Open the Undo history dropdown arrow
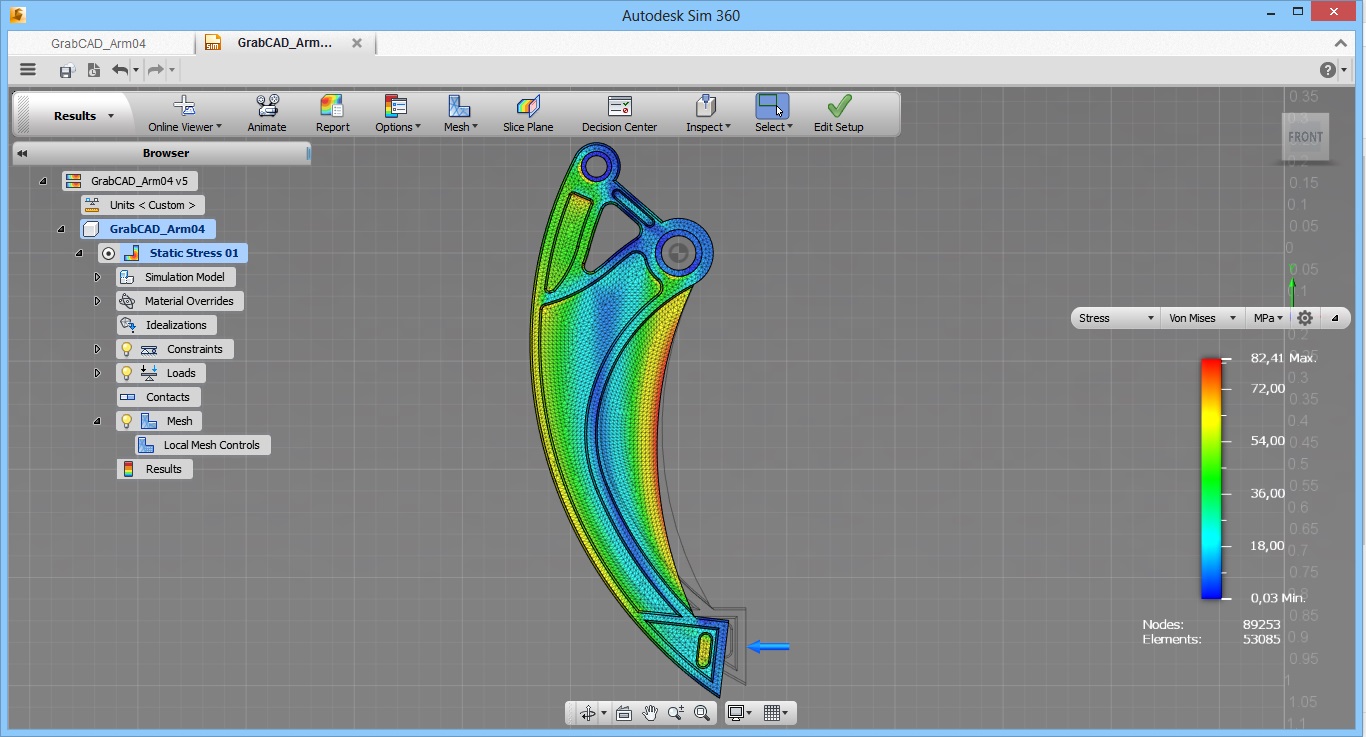Screen dimensions: 1366x737 (x=136, y=70)
